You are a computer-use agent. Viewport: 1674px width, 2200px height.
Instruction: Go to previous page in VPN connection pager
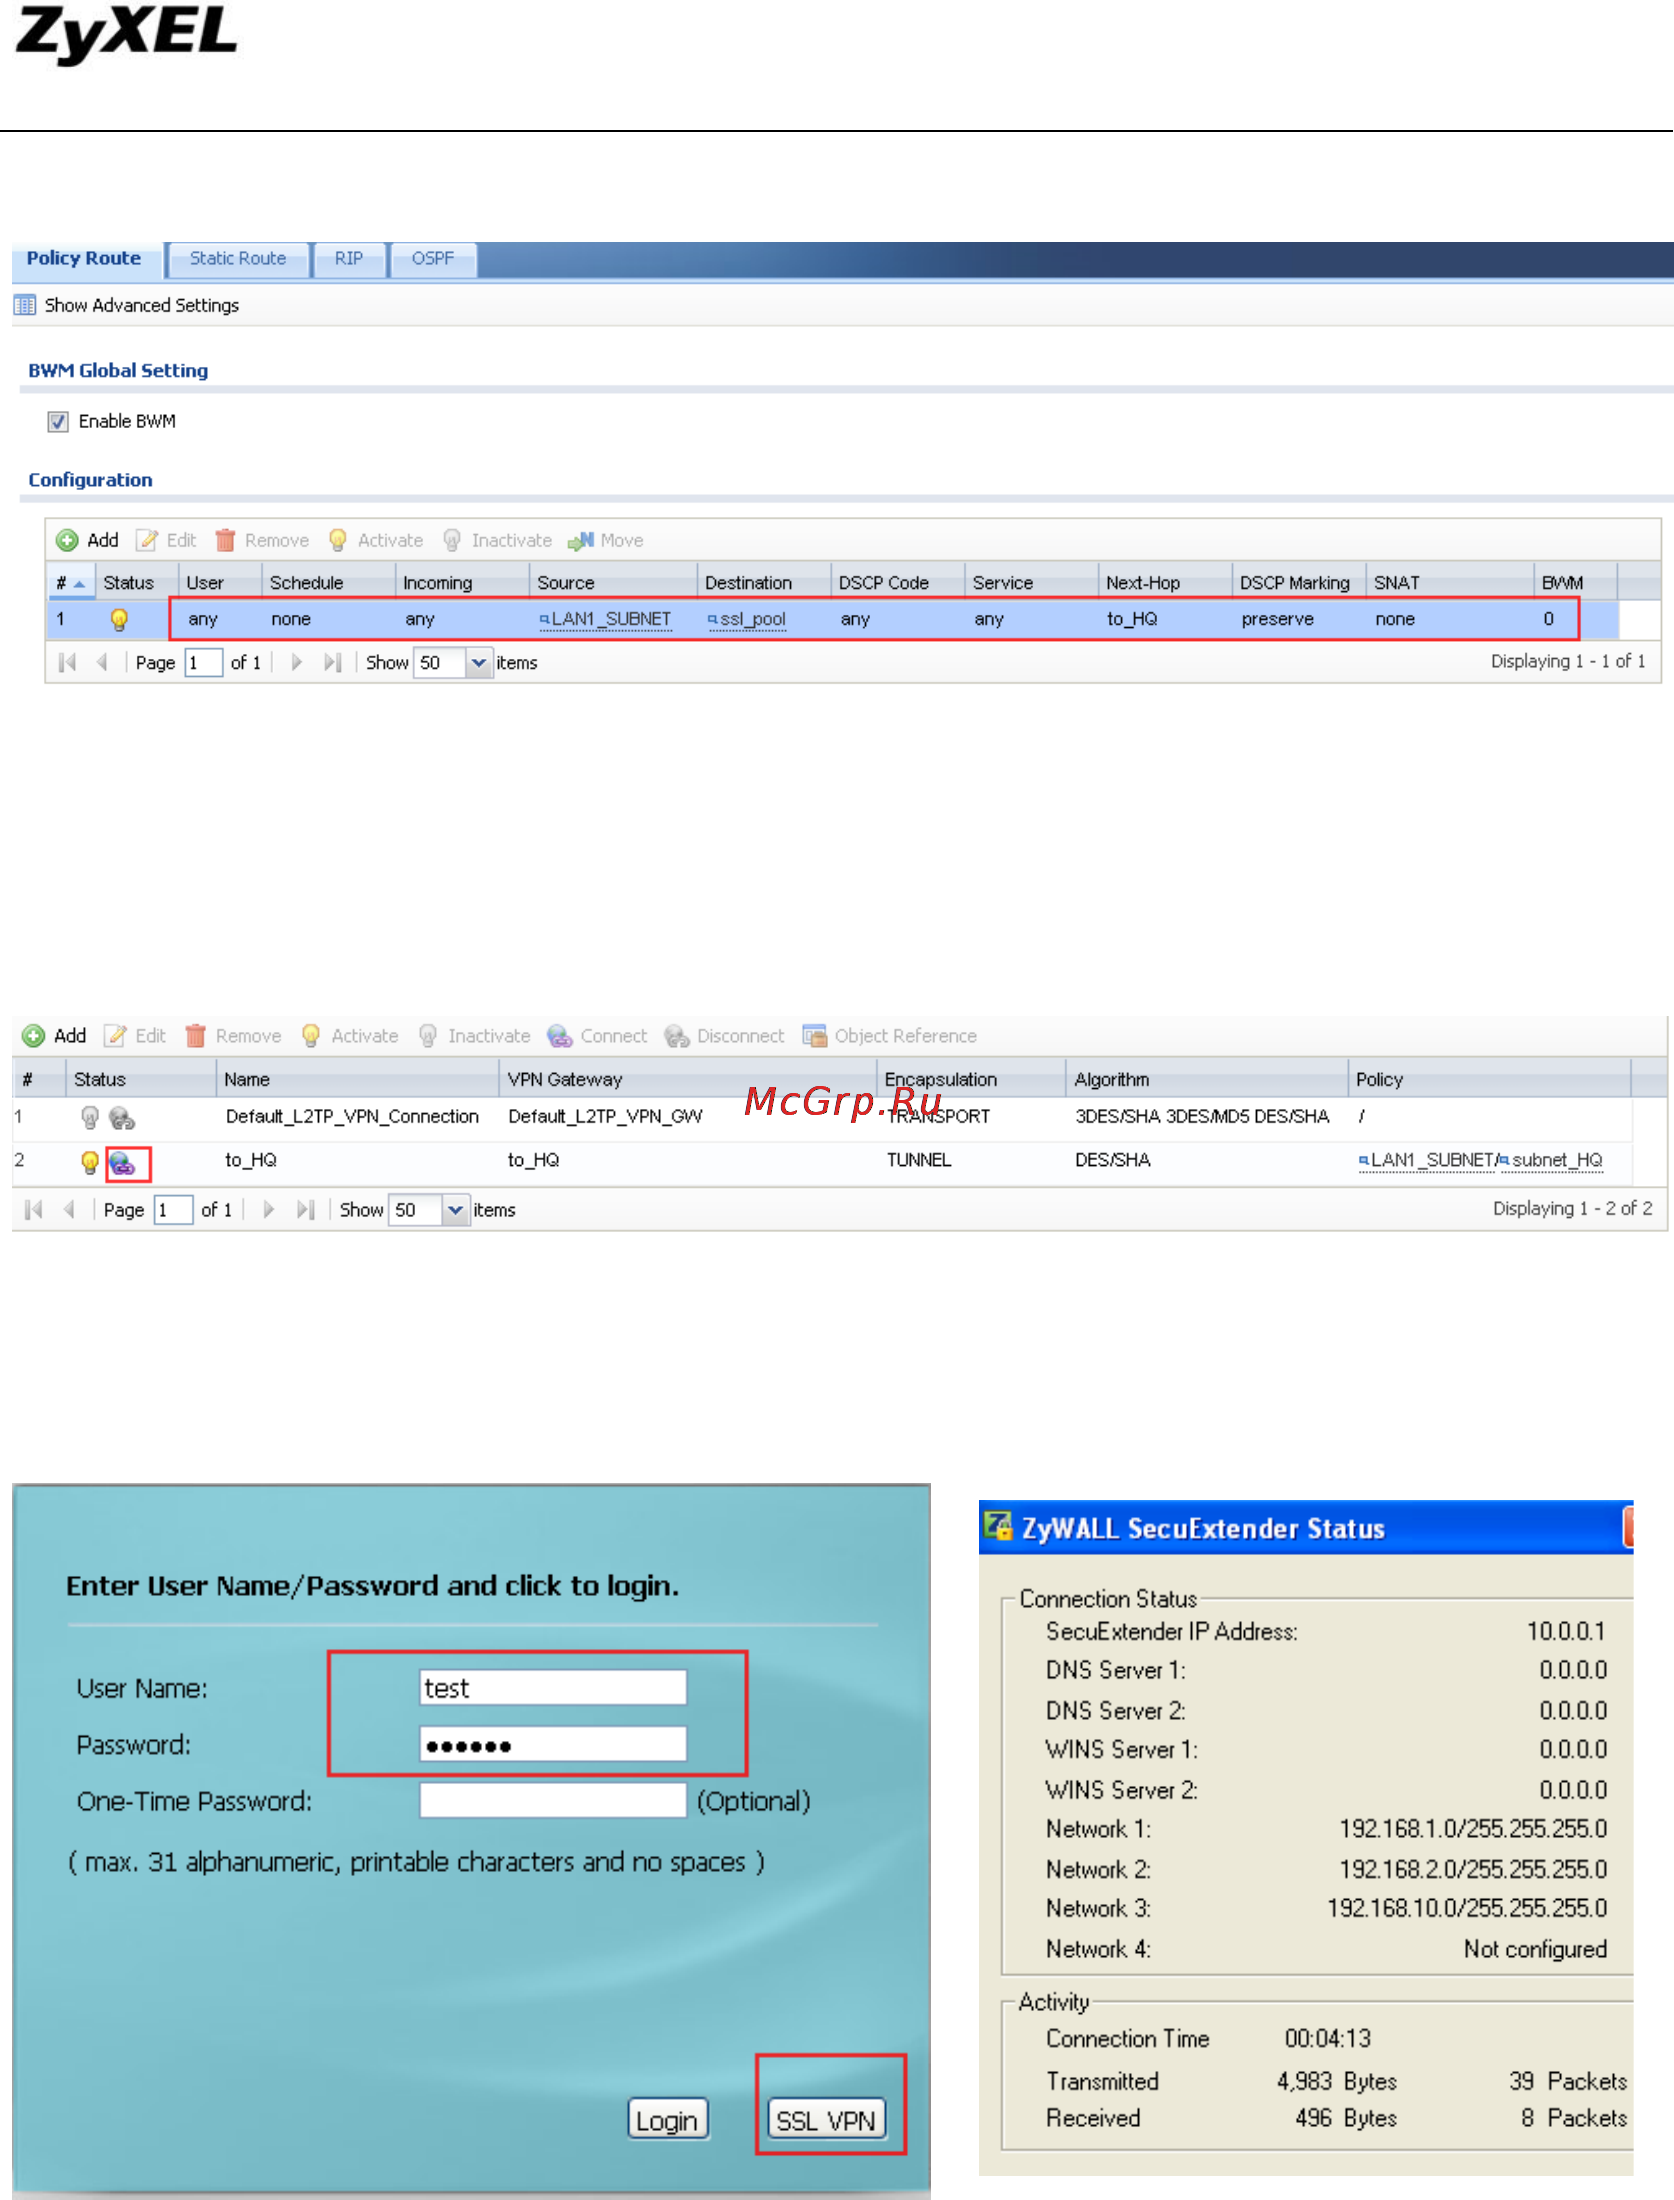tap(69, 1210)
